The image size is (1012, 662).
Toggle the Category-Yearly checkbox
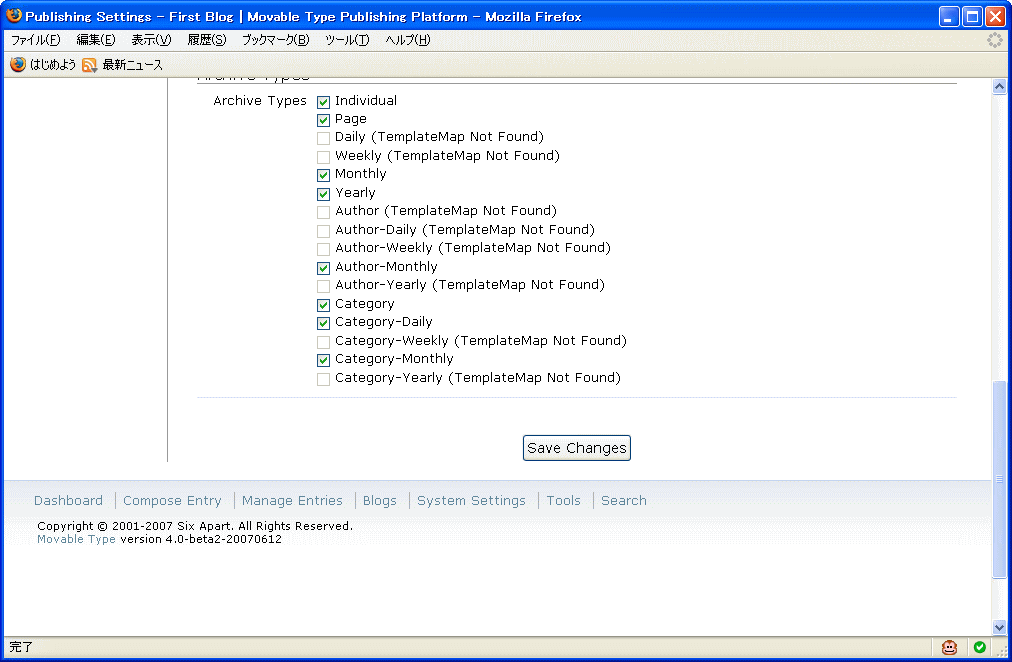coord(323,379)
